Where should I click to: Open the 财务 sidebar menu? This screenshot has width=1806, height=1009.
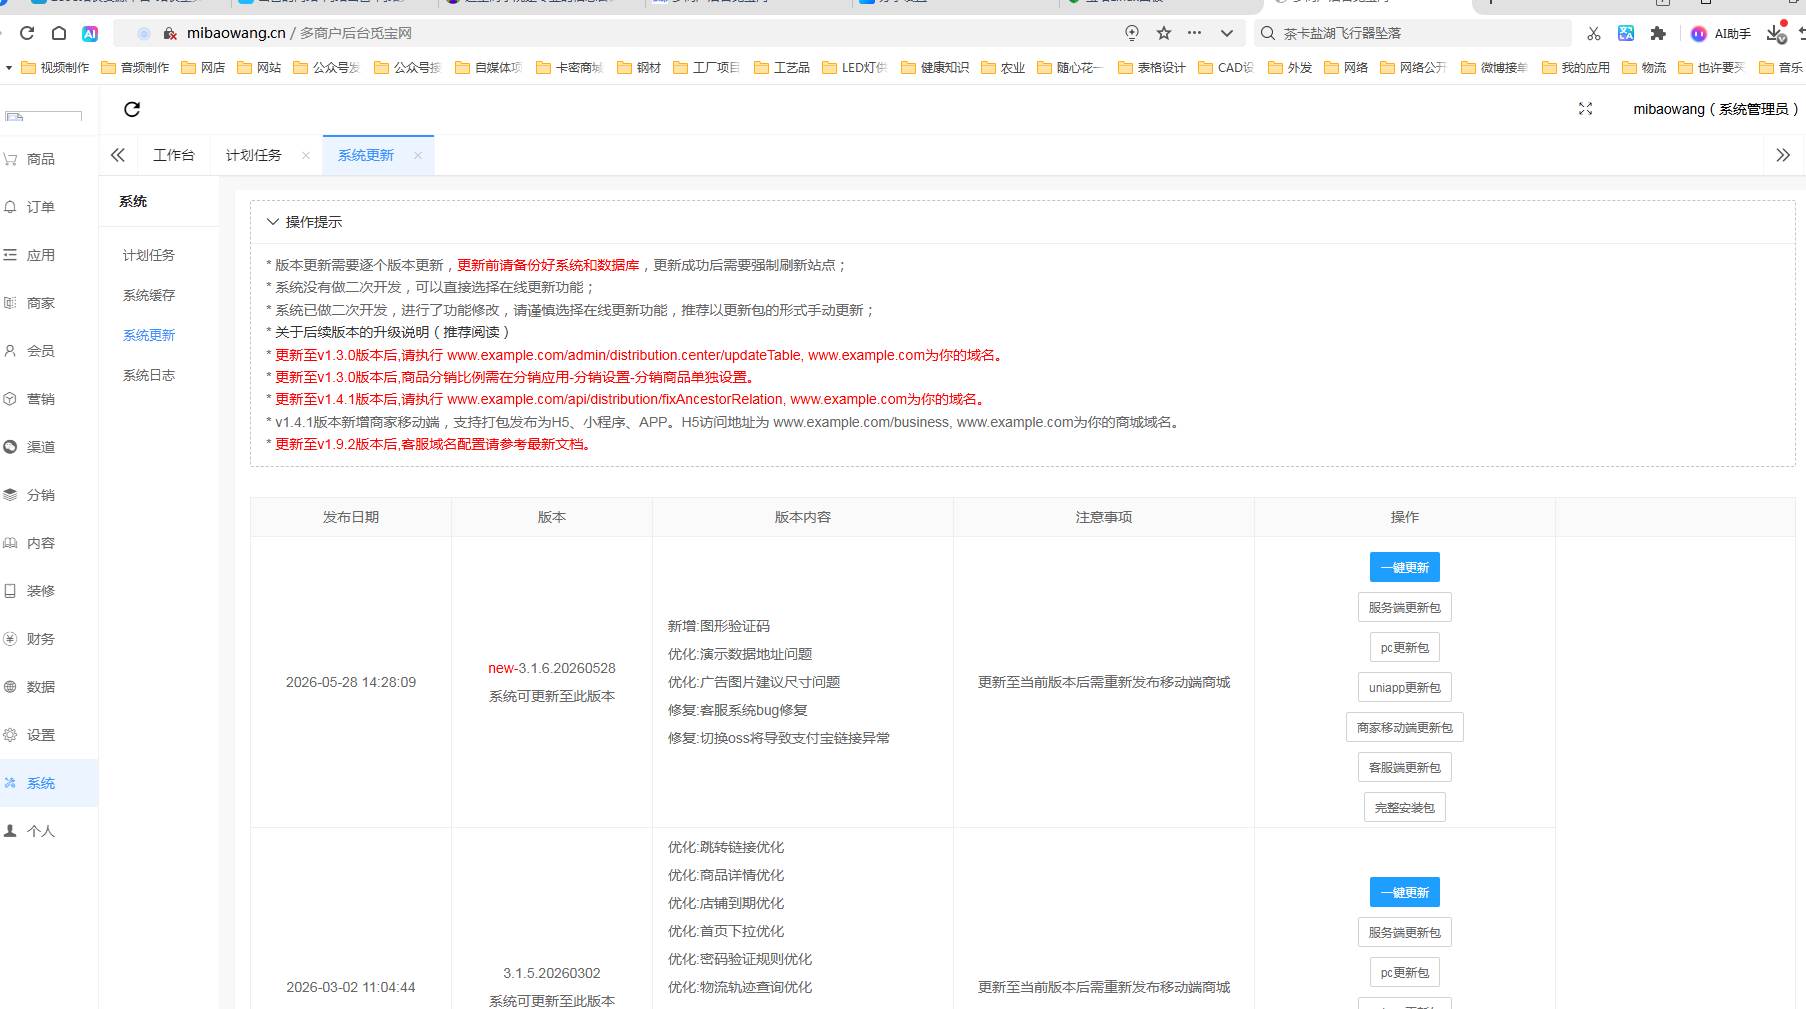click(49, 639)
